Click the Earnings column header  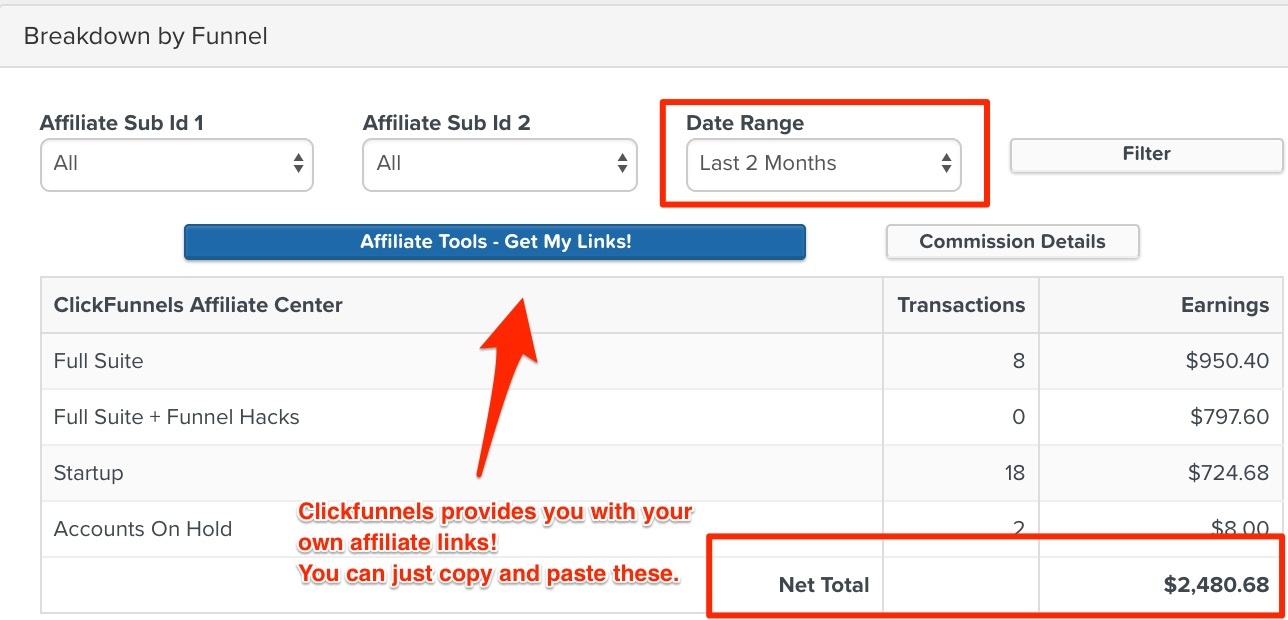(1225, 305)
